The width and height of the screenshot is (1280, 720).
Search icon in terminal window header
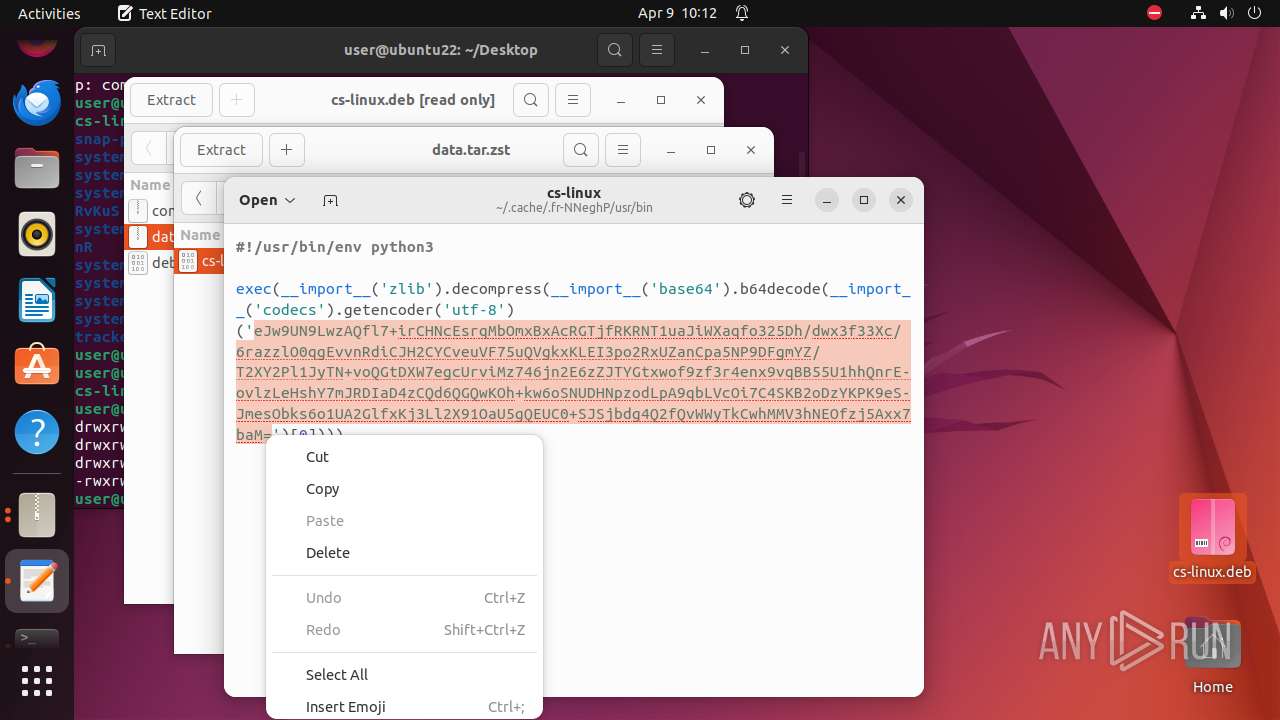point(615,50)
